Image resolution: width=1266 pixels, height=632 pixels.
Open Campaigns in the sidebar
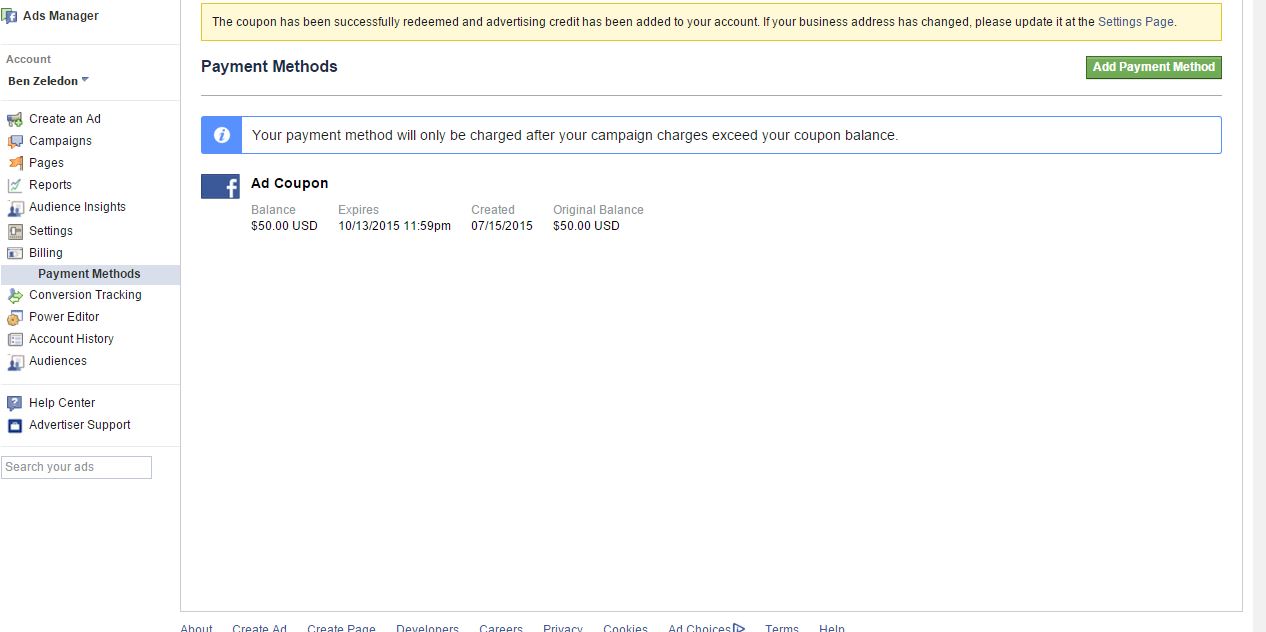60,141
